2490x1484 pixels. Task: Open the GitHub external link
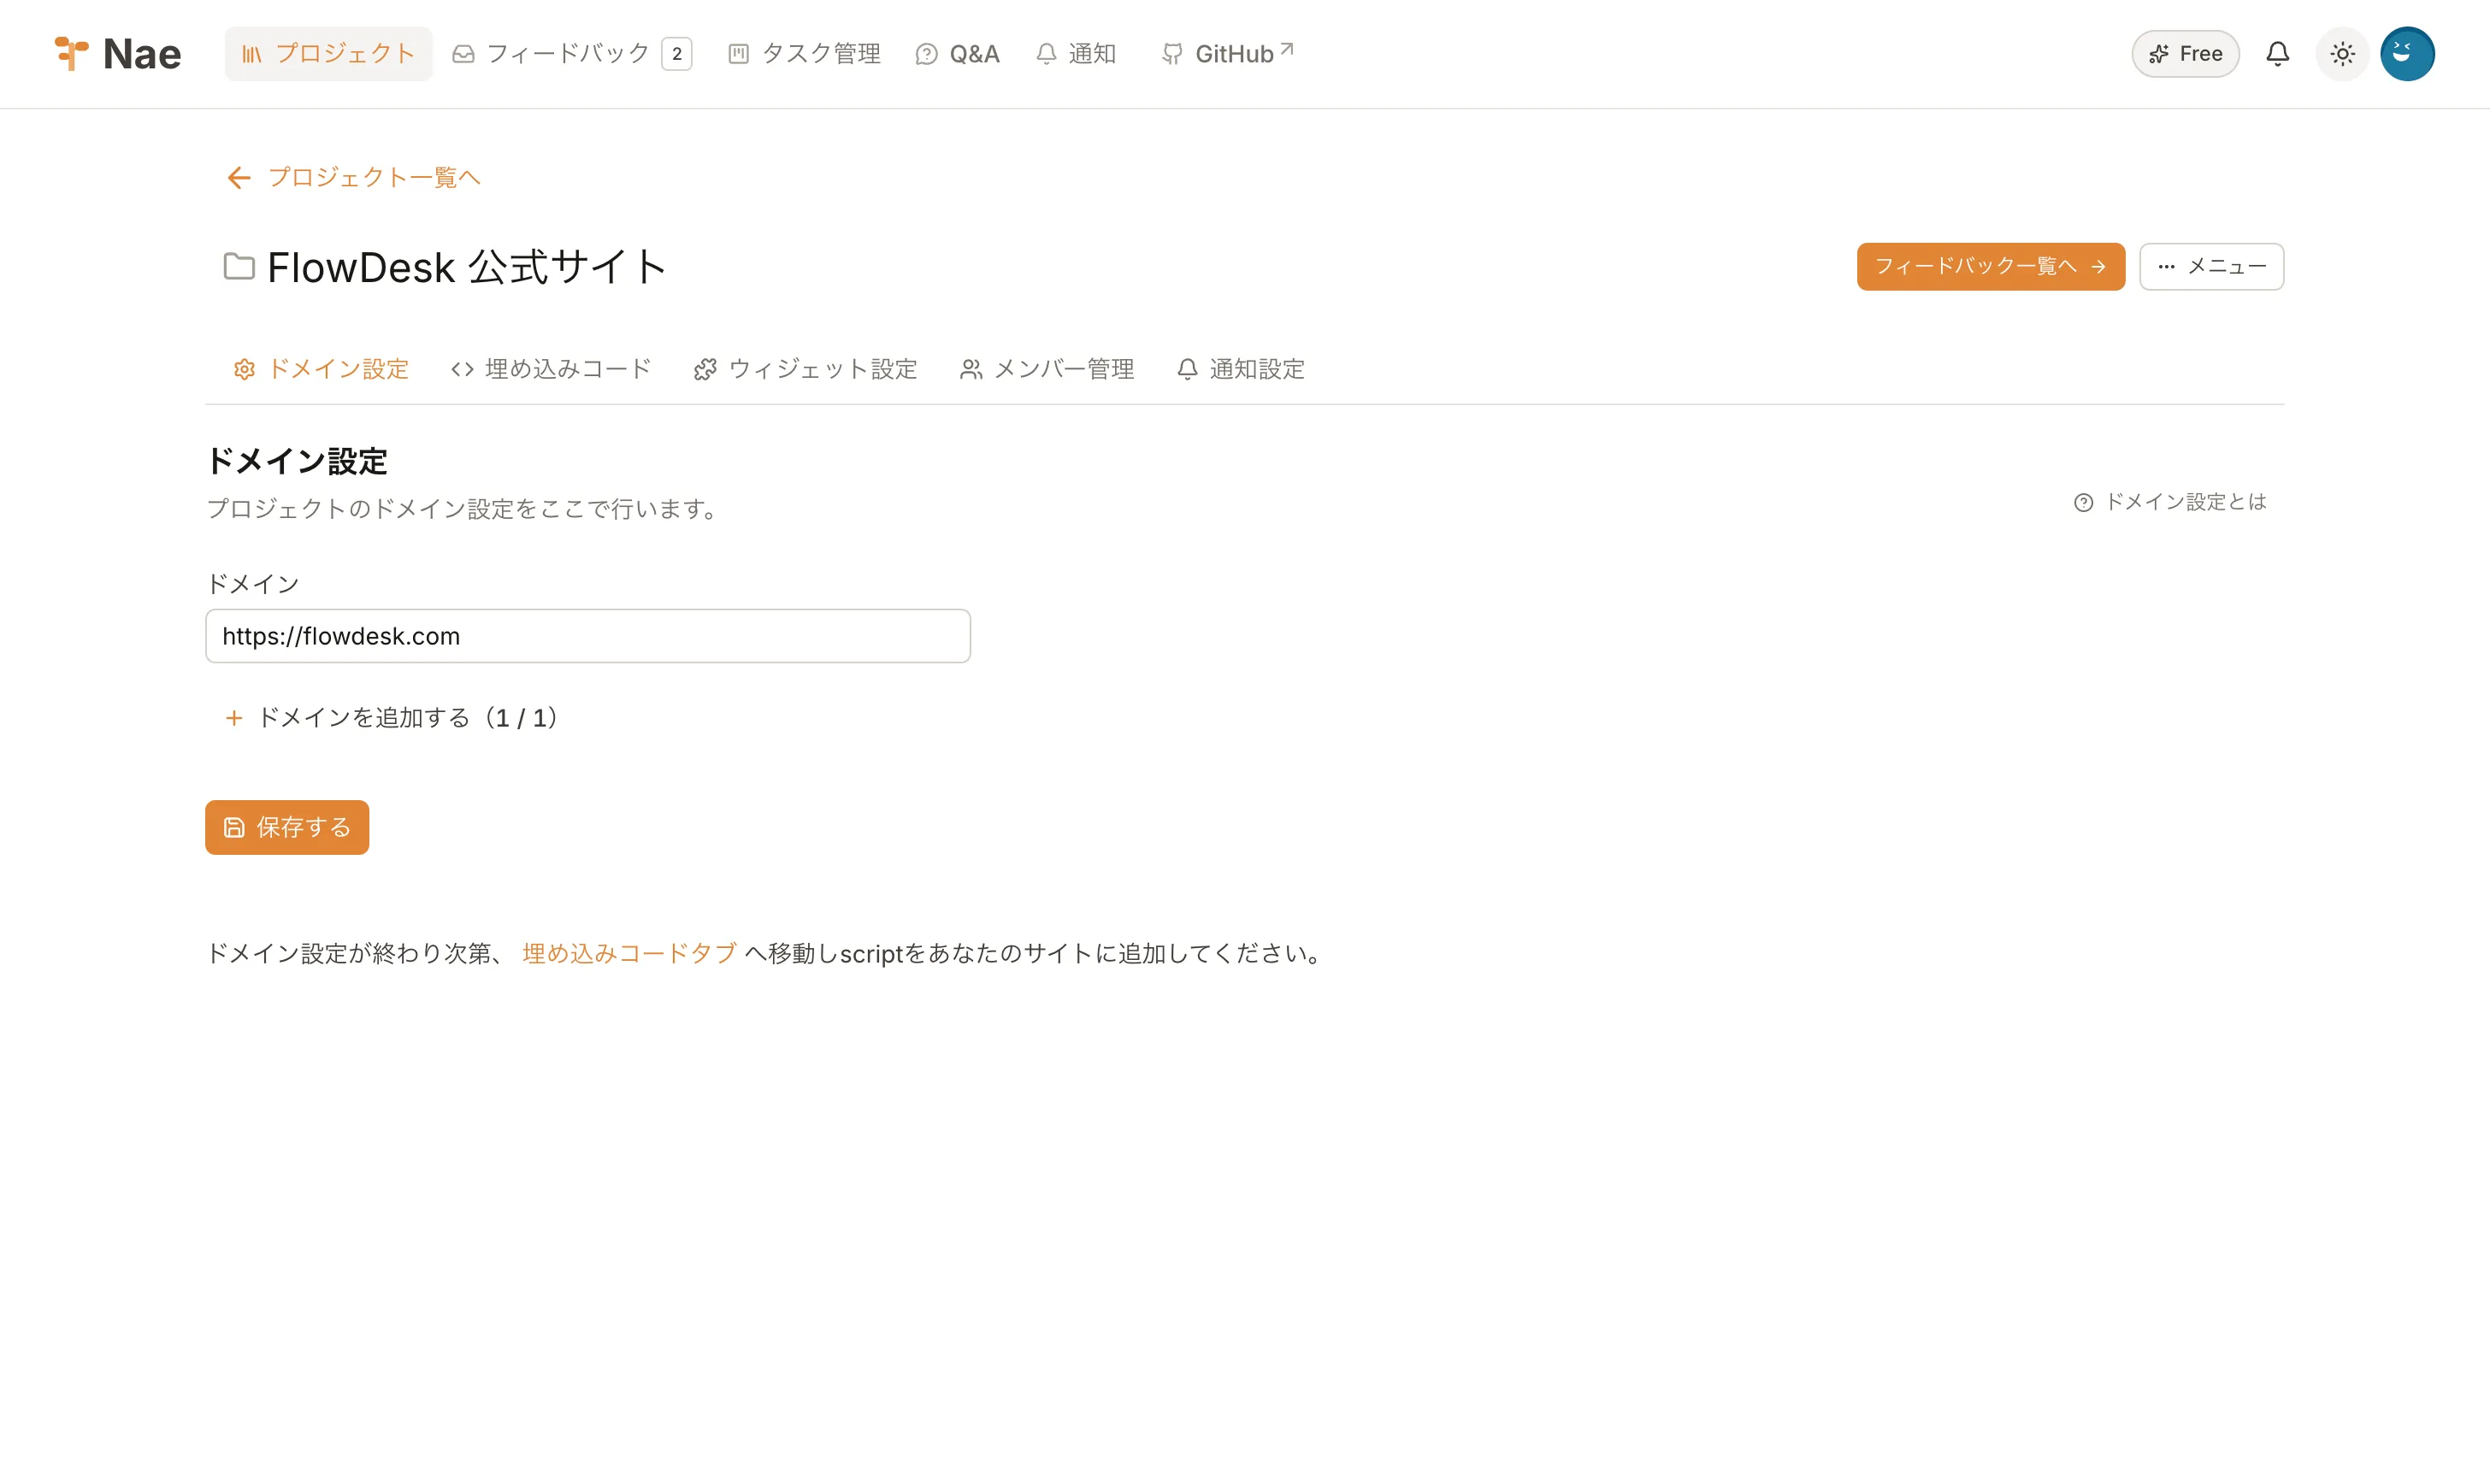click(1227, 54)
